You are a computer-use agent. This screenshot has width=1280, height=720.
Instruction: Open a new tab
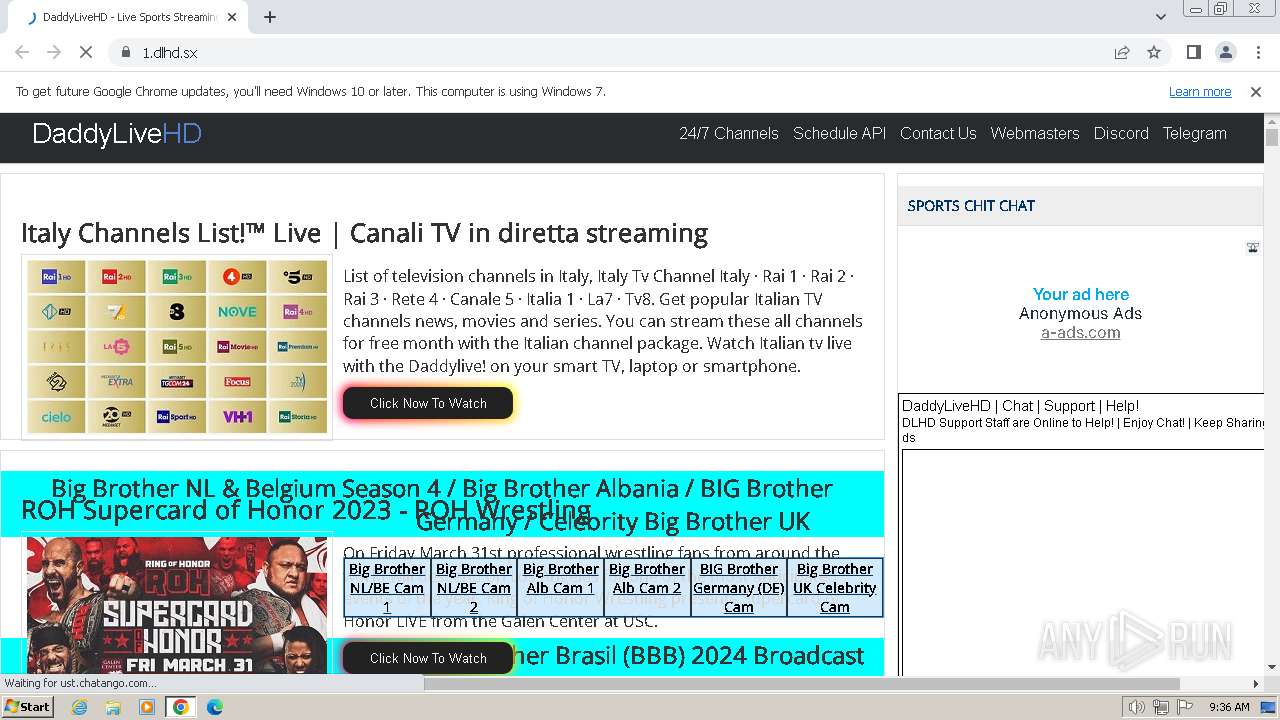270,17
